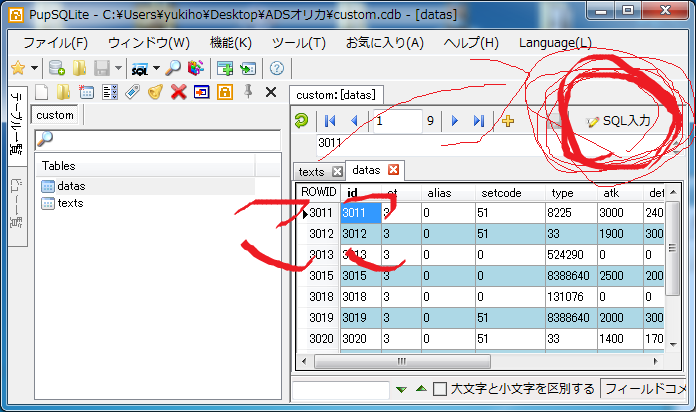This screenshot has height=412, width=696.
Task: Click the open database folder icon in top toolbar
Action: (x=79, y=68)
